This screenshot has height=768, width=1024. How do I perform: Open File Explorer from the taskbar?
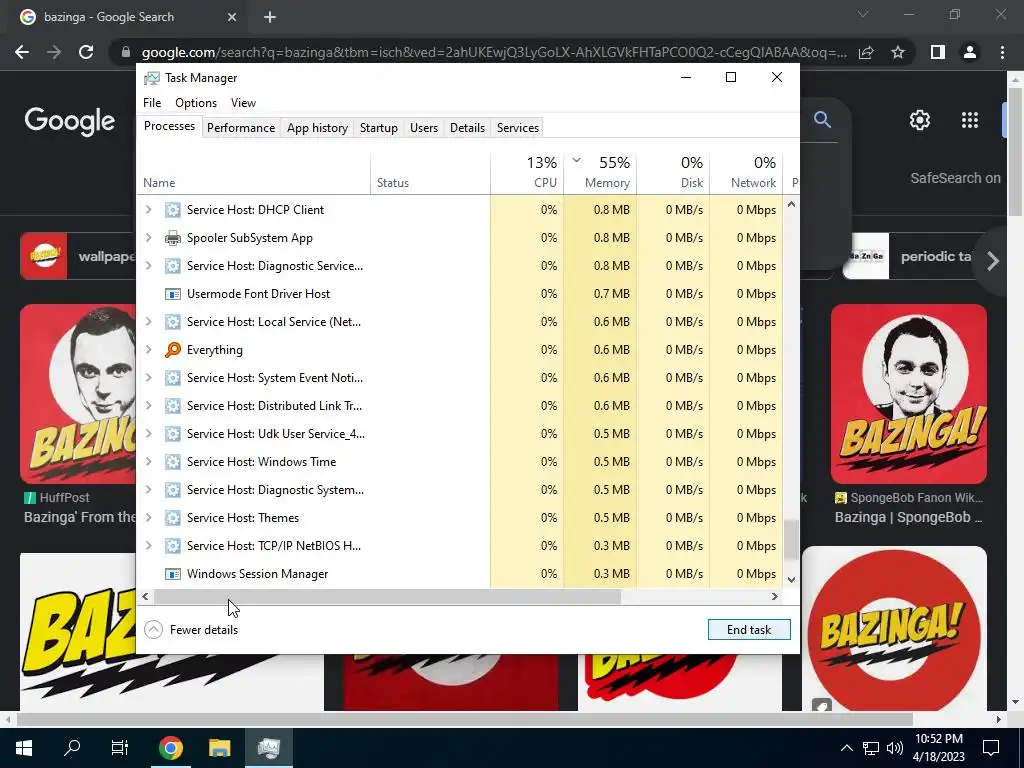[219, 748]
